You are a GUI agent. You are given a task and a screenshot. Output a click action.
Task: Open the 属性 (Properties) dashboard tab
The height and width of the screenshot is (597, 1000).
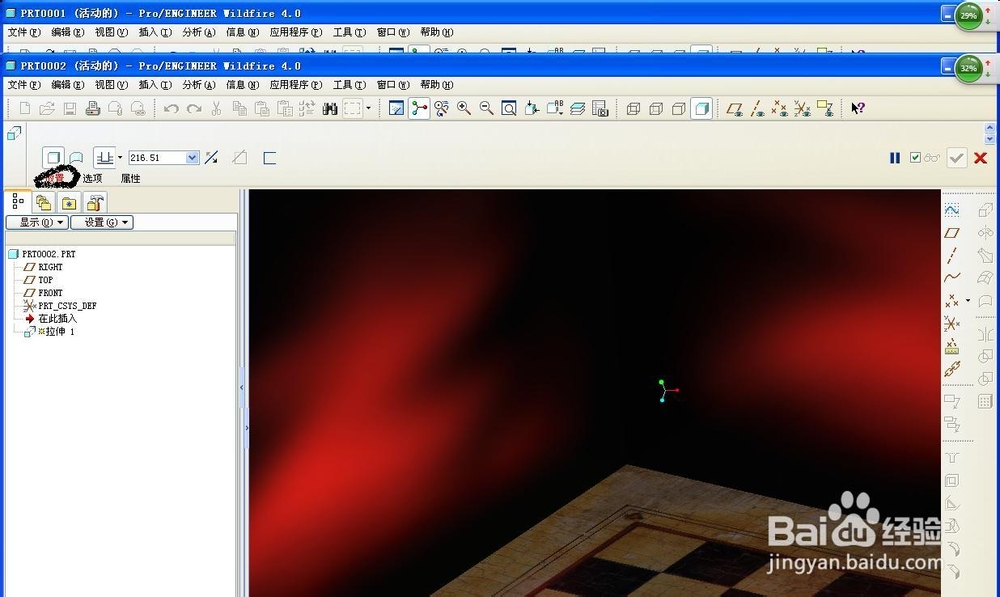pos(130,179)
